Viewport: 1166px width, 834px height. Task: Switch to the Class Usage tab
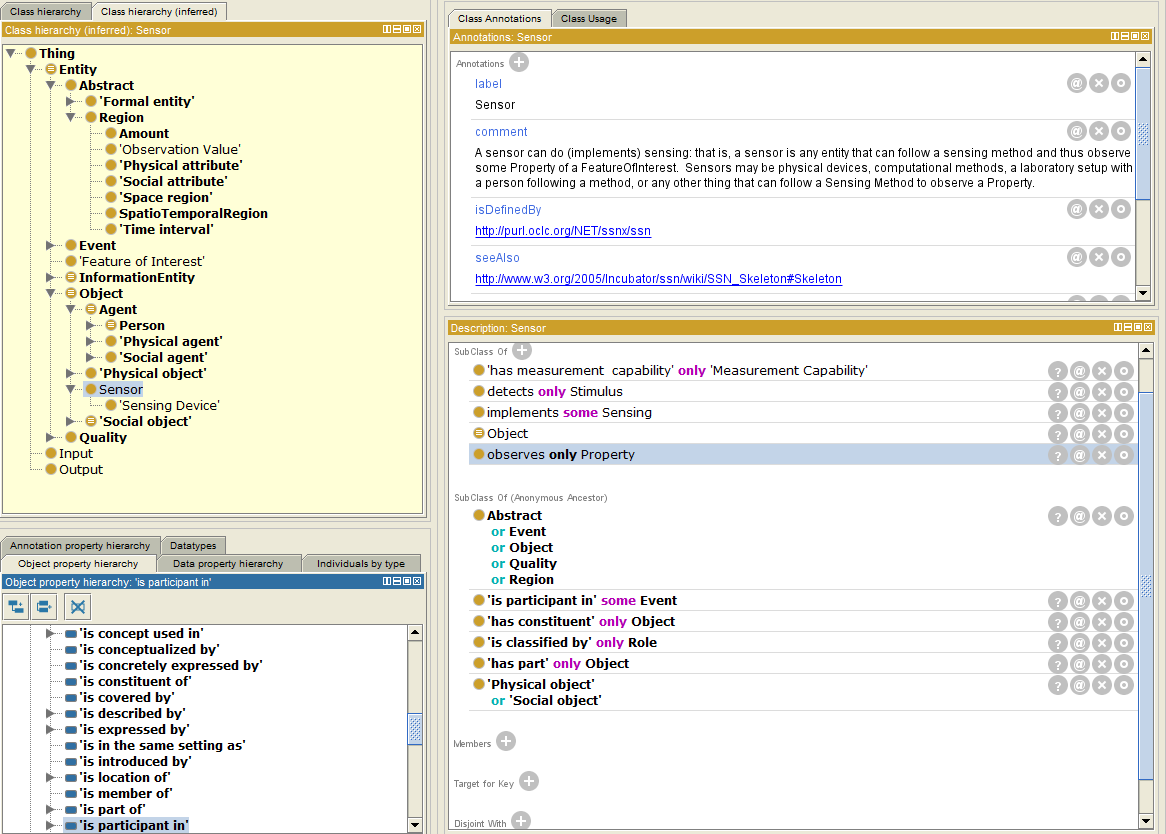pyautogui.click(x=589, y=18)
